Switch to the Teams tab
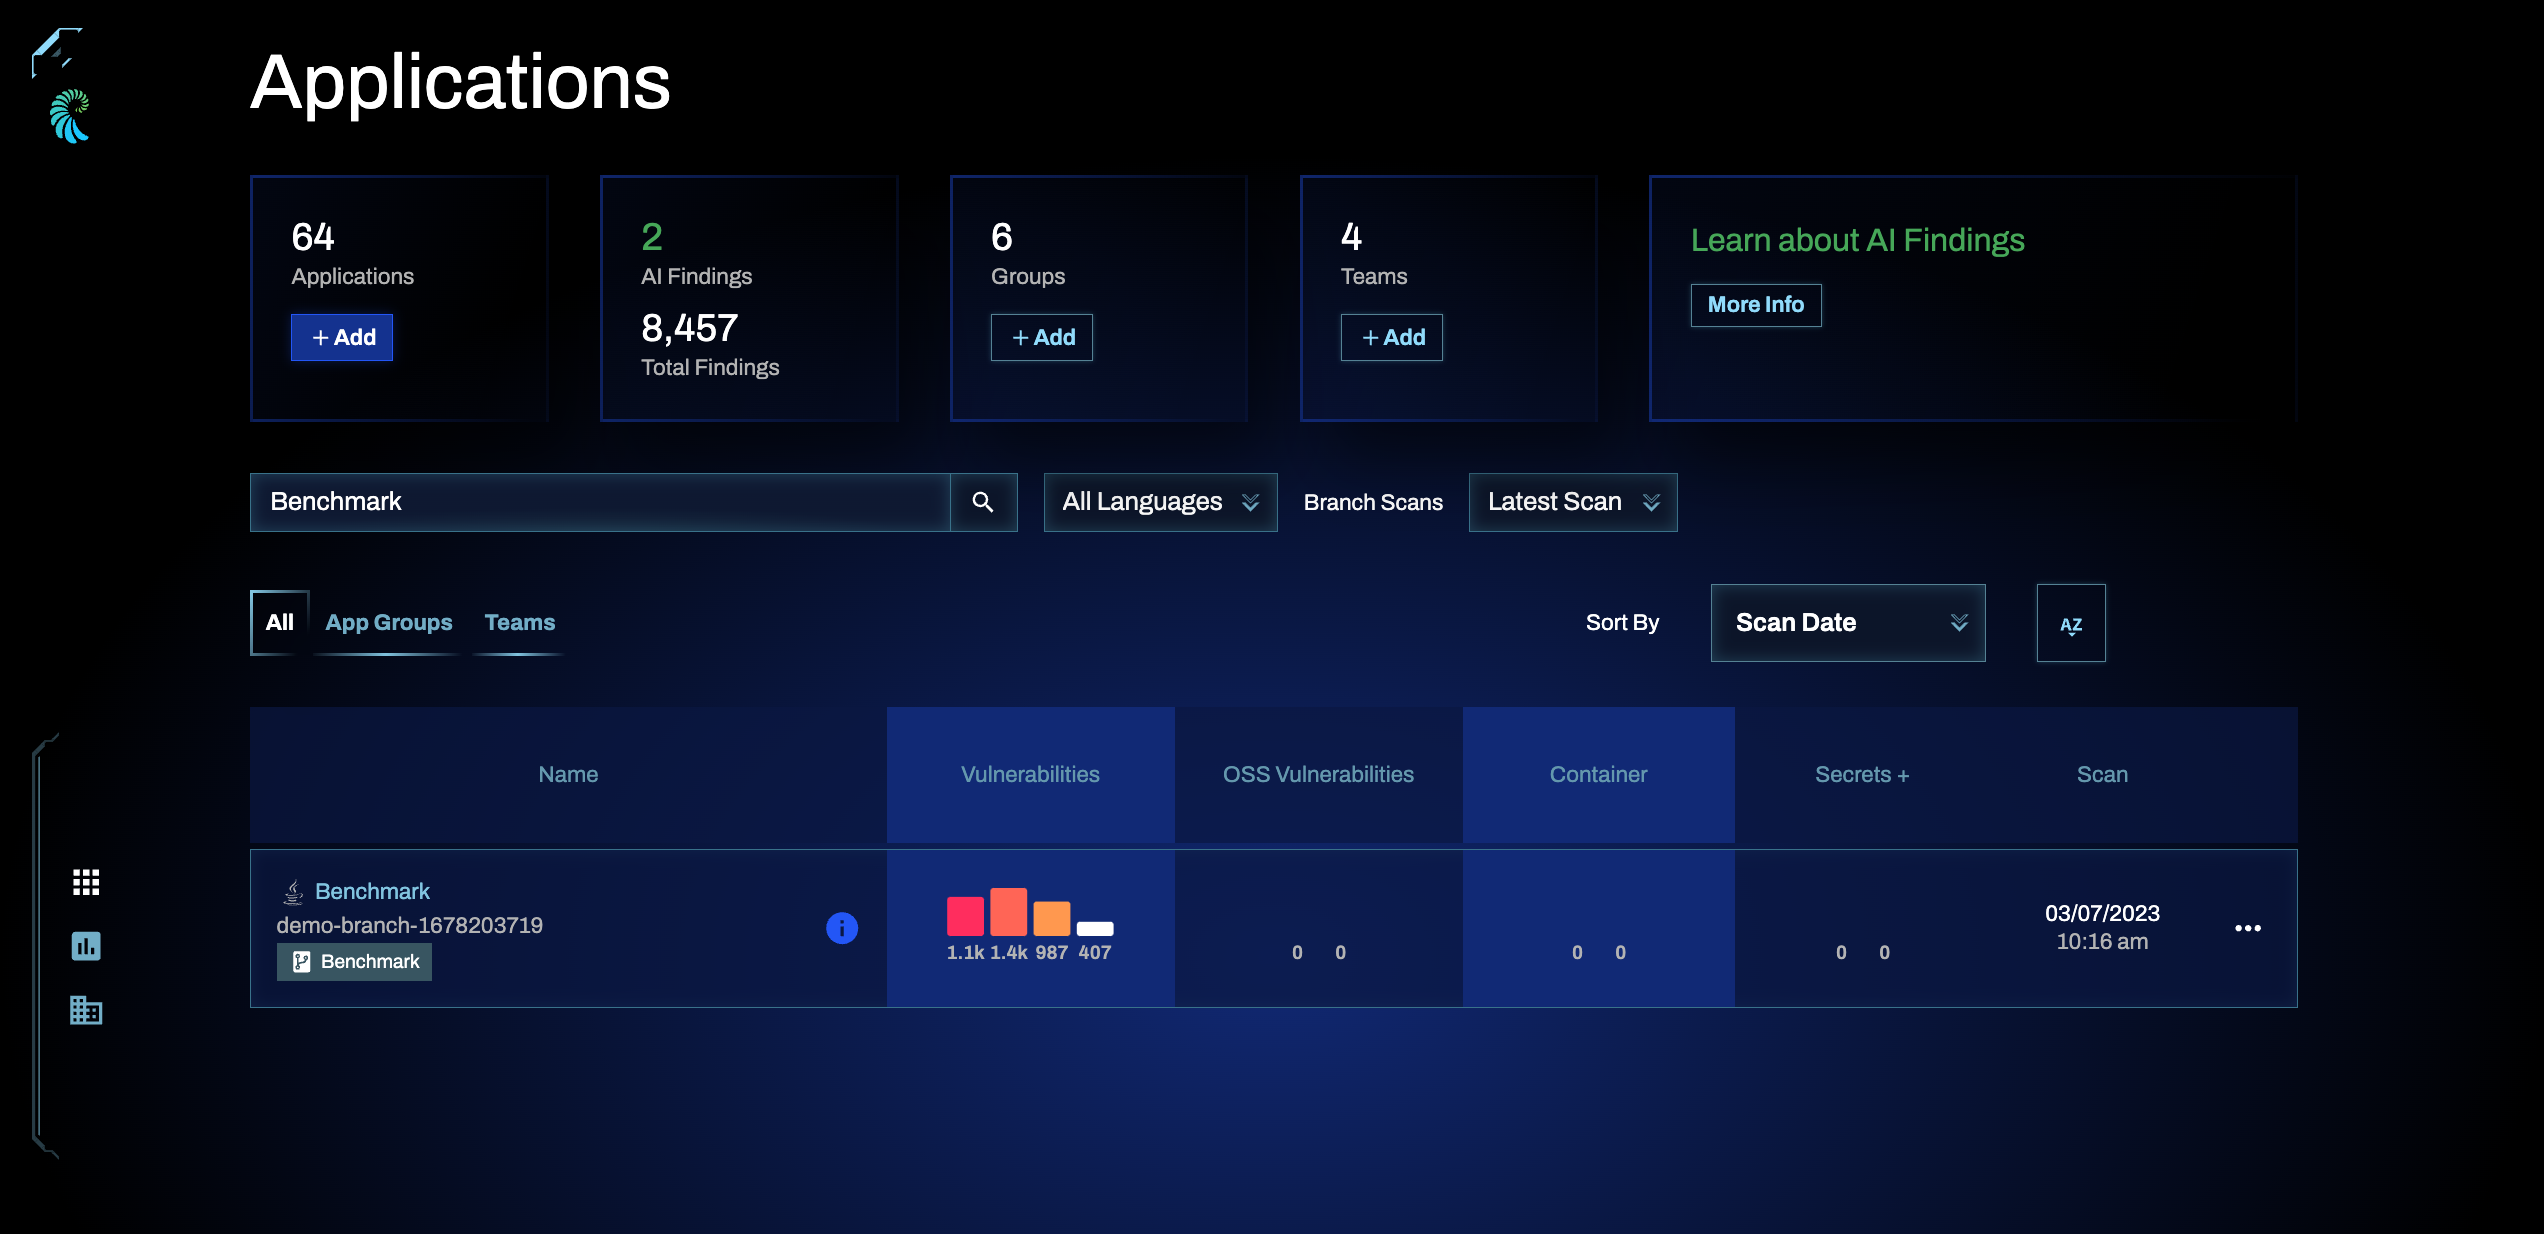 [x=520, y=622]
